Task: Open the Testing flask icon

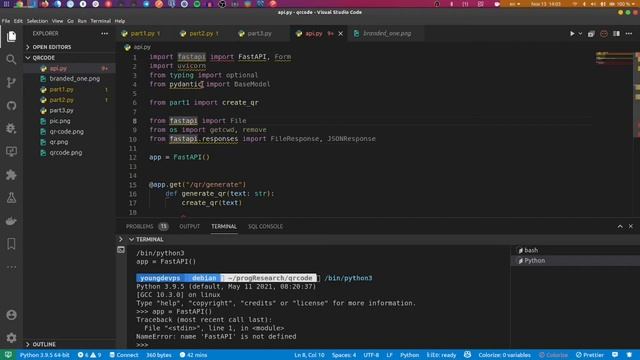Action: click(x=11, y=198)
